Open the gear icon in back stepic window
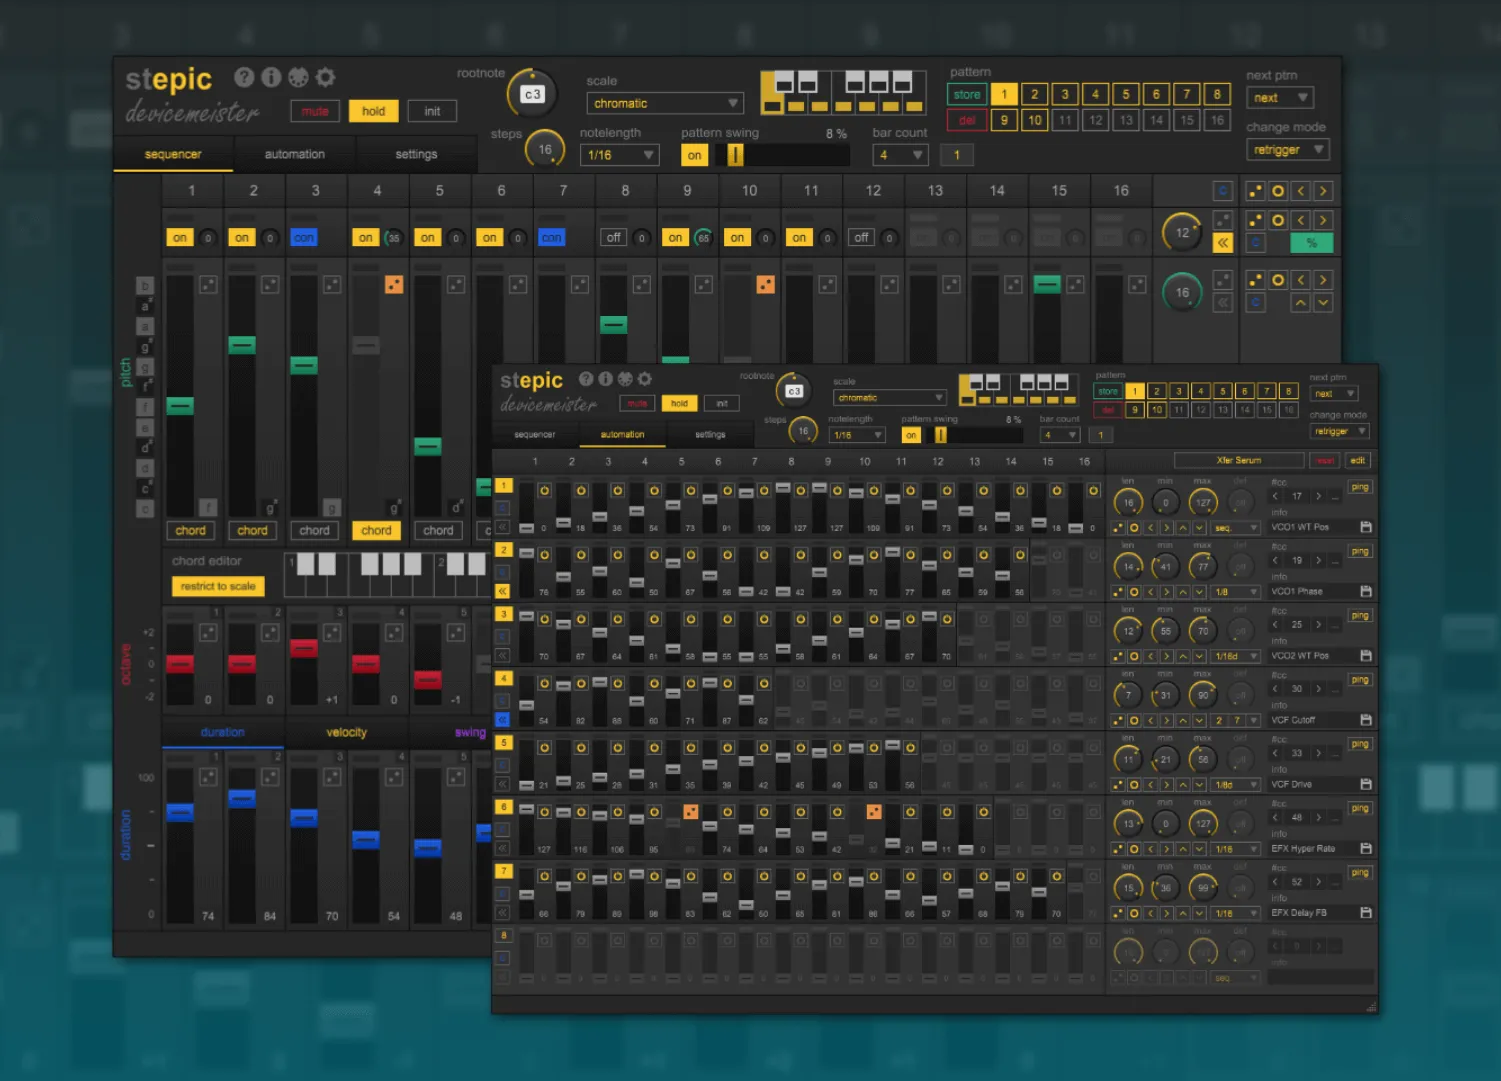Image resolution: width=1501 pixels, height=1081 pixels. tap(325, 77)
